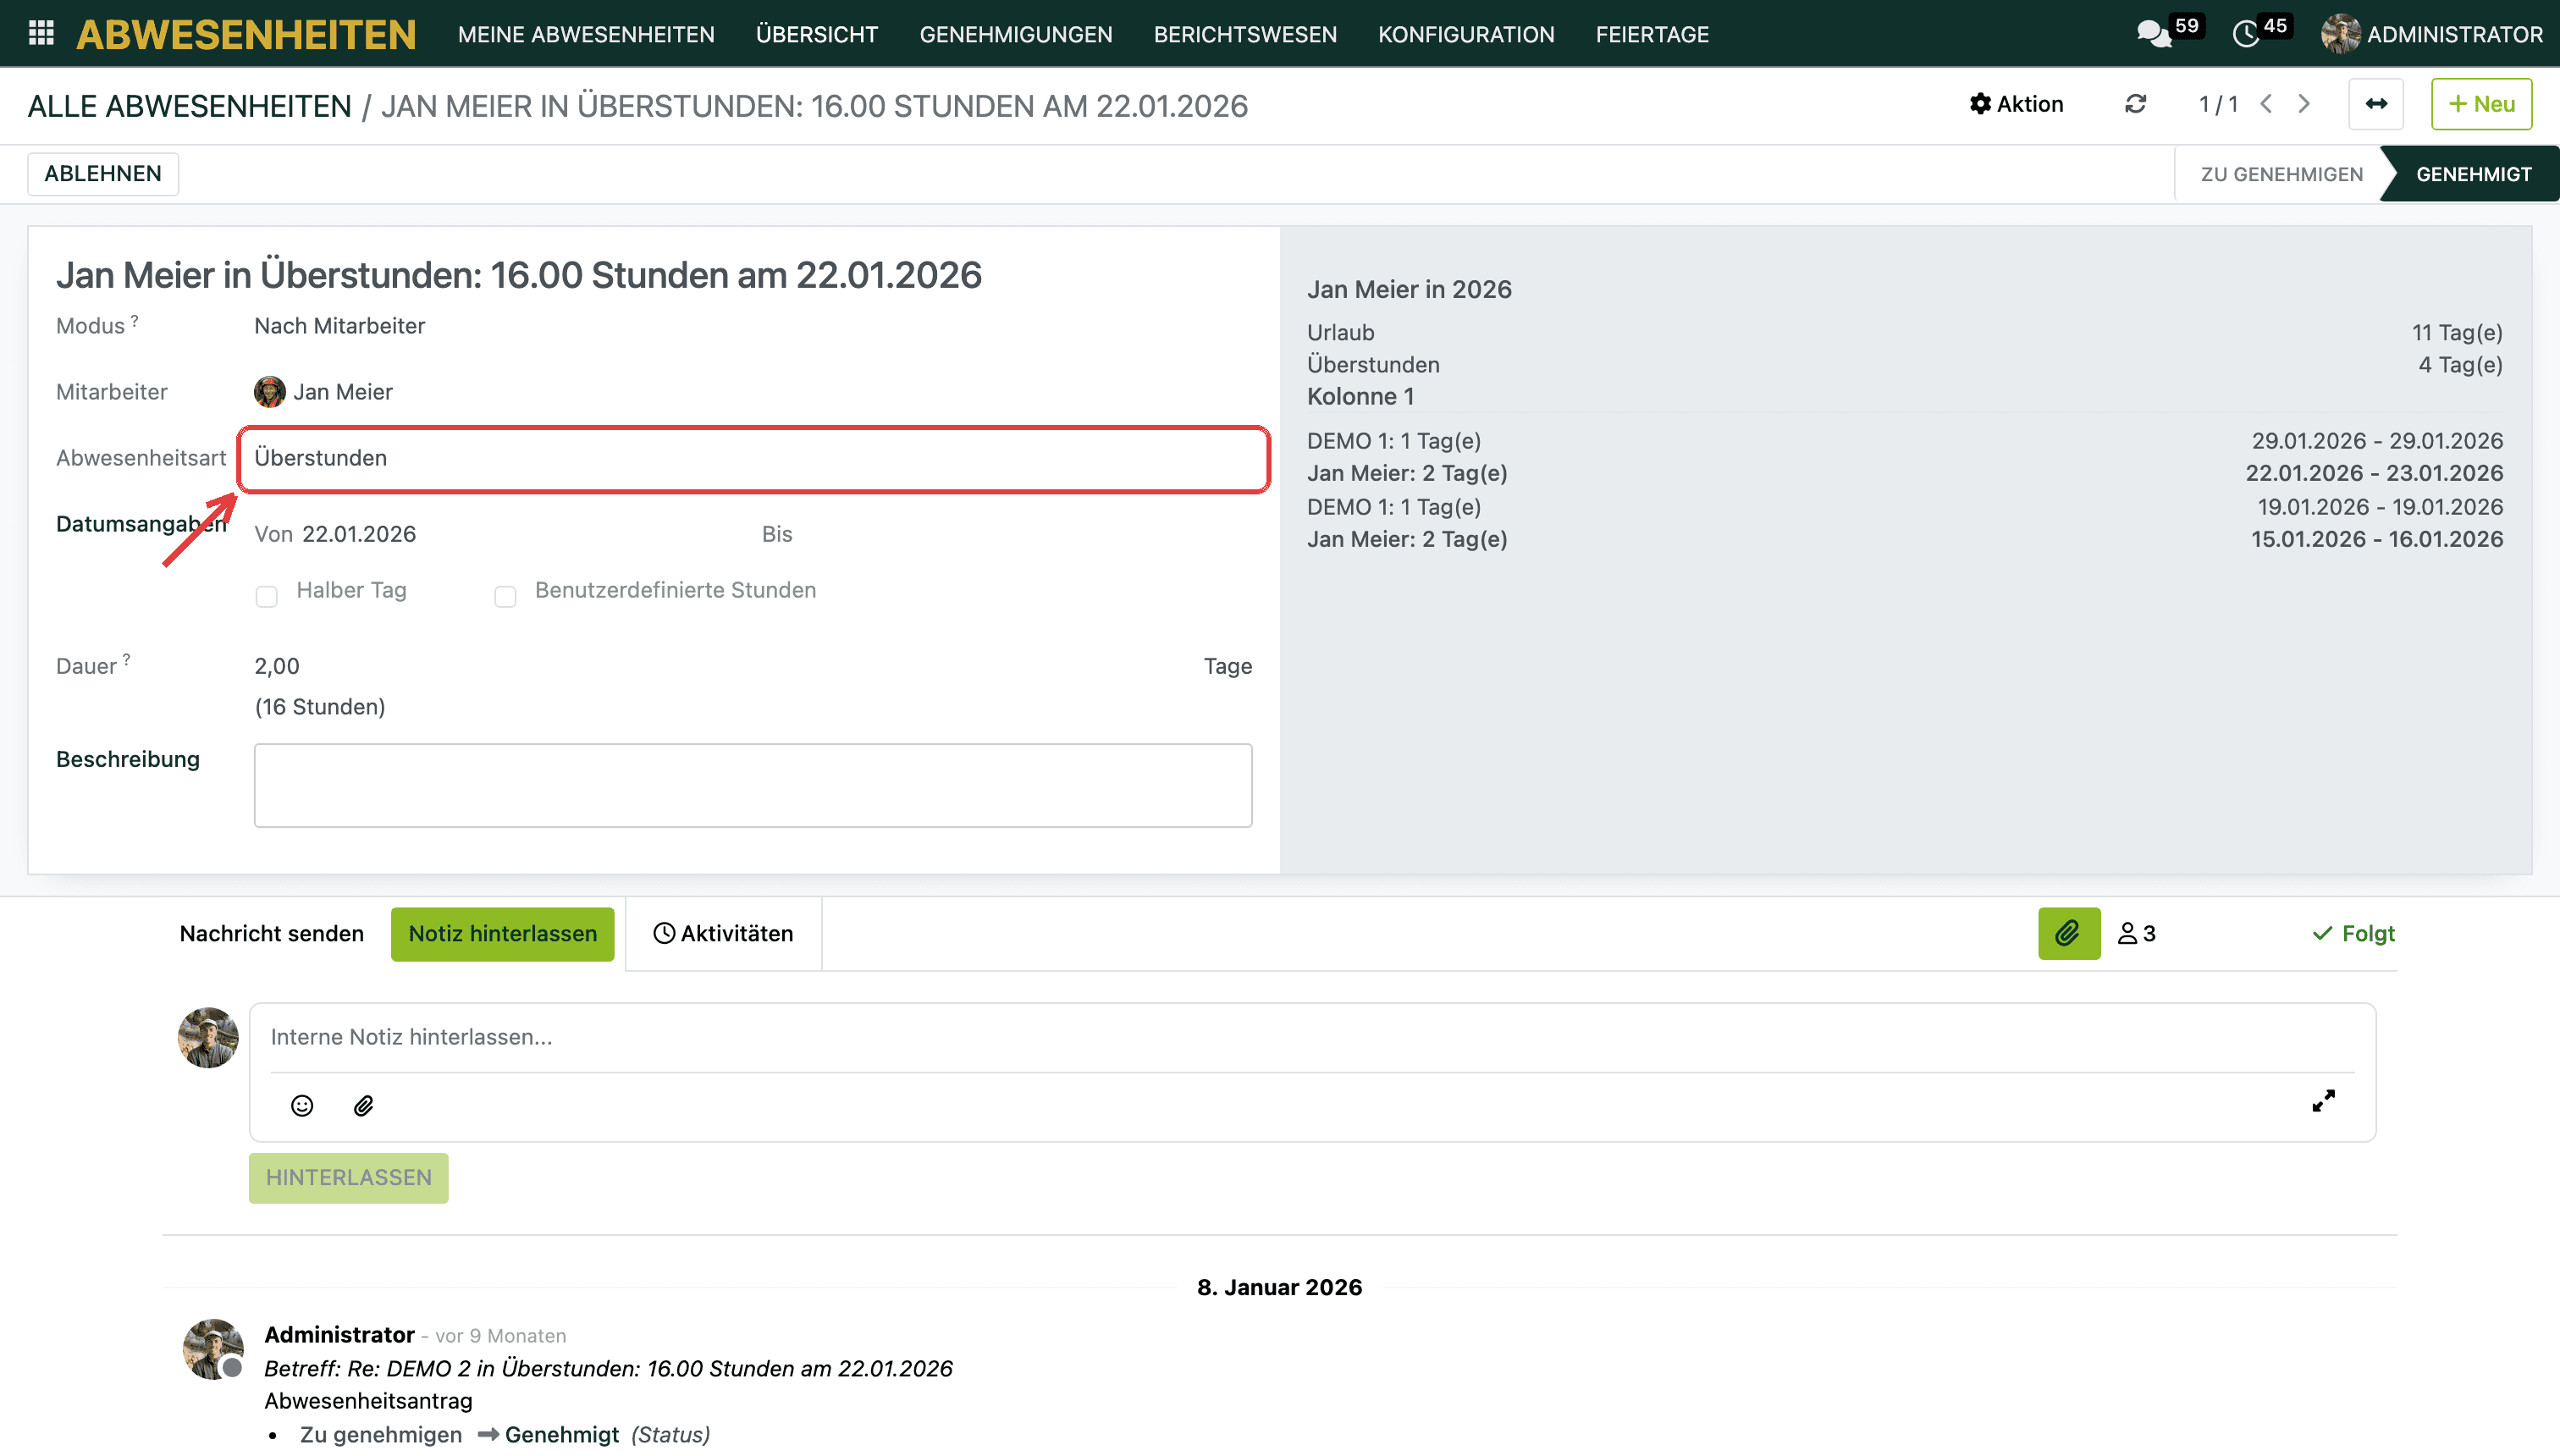Open the Abwesenheitsart Überstunden field
The image size is (2560, 1456).
coord(753,459)
